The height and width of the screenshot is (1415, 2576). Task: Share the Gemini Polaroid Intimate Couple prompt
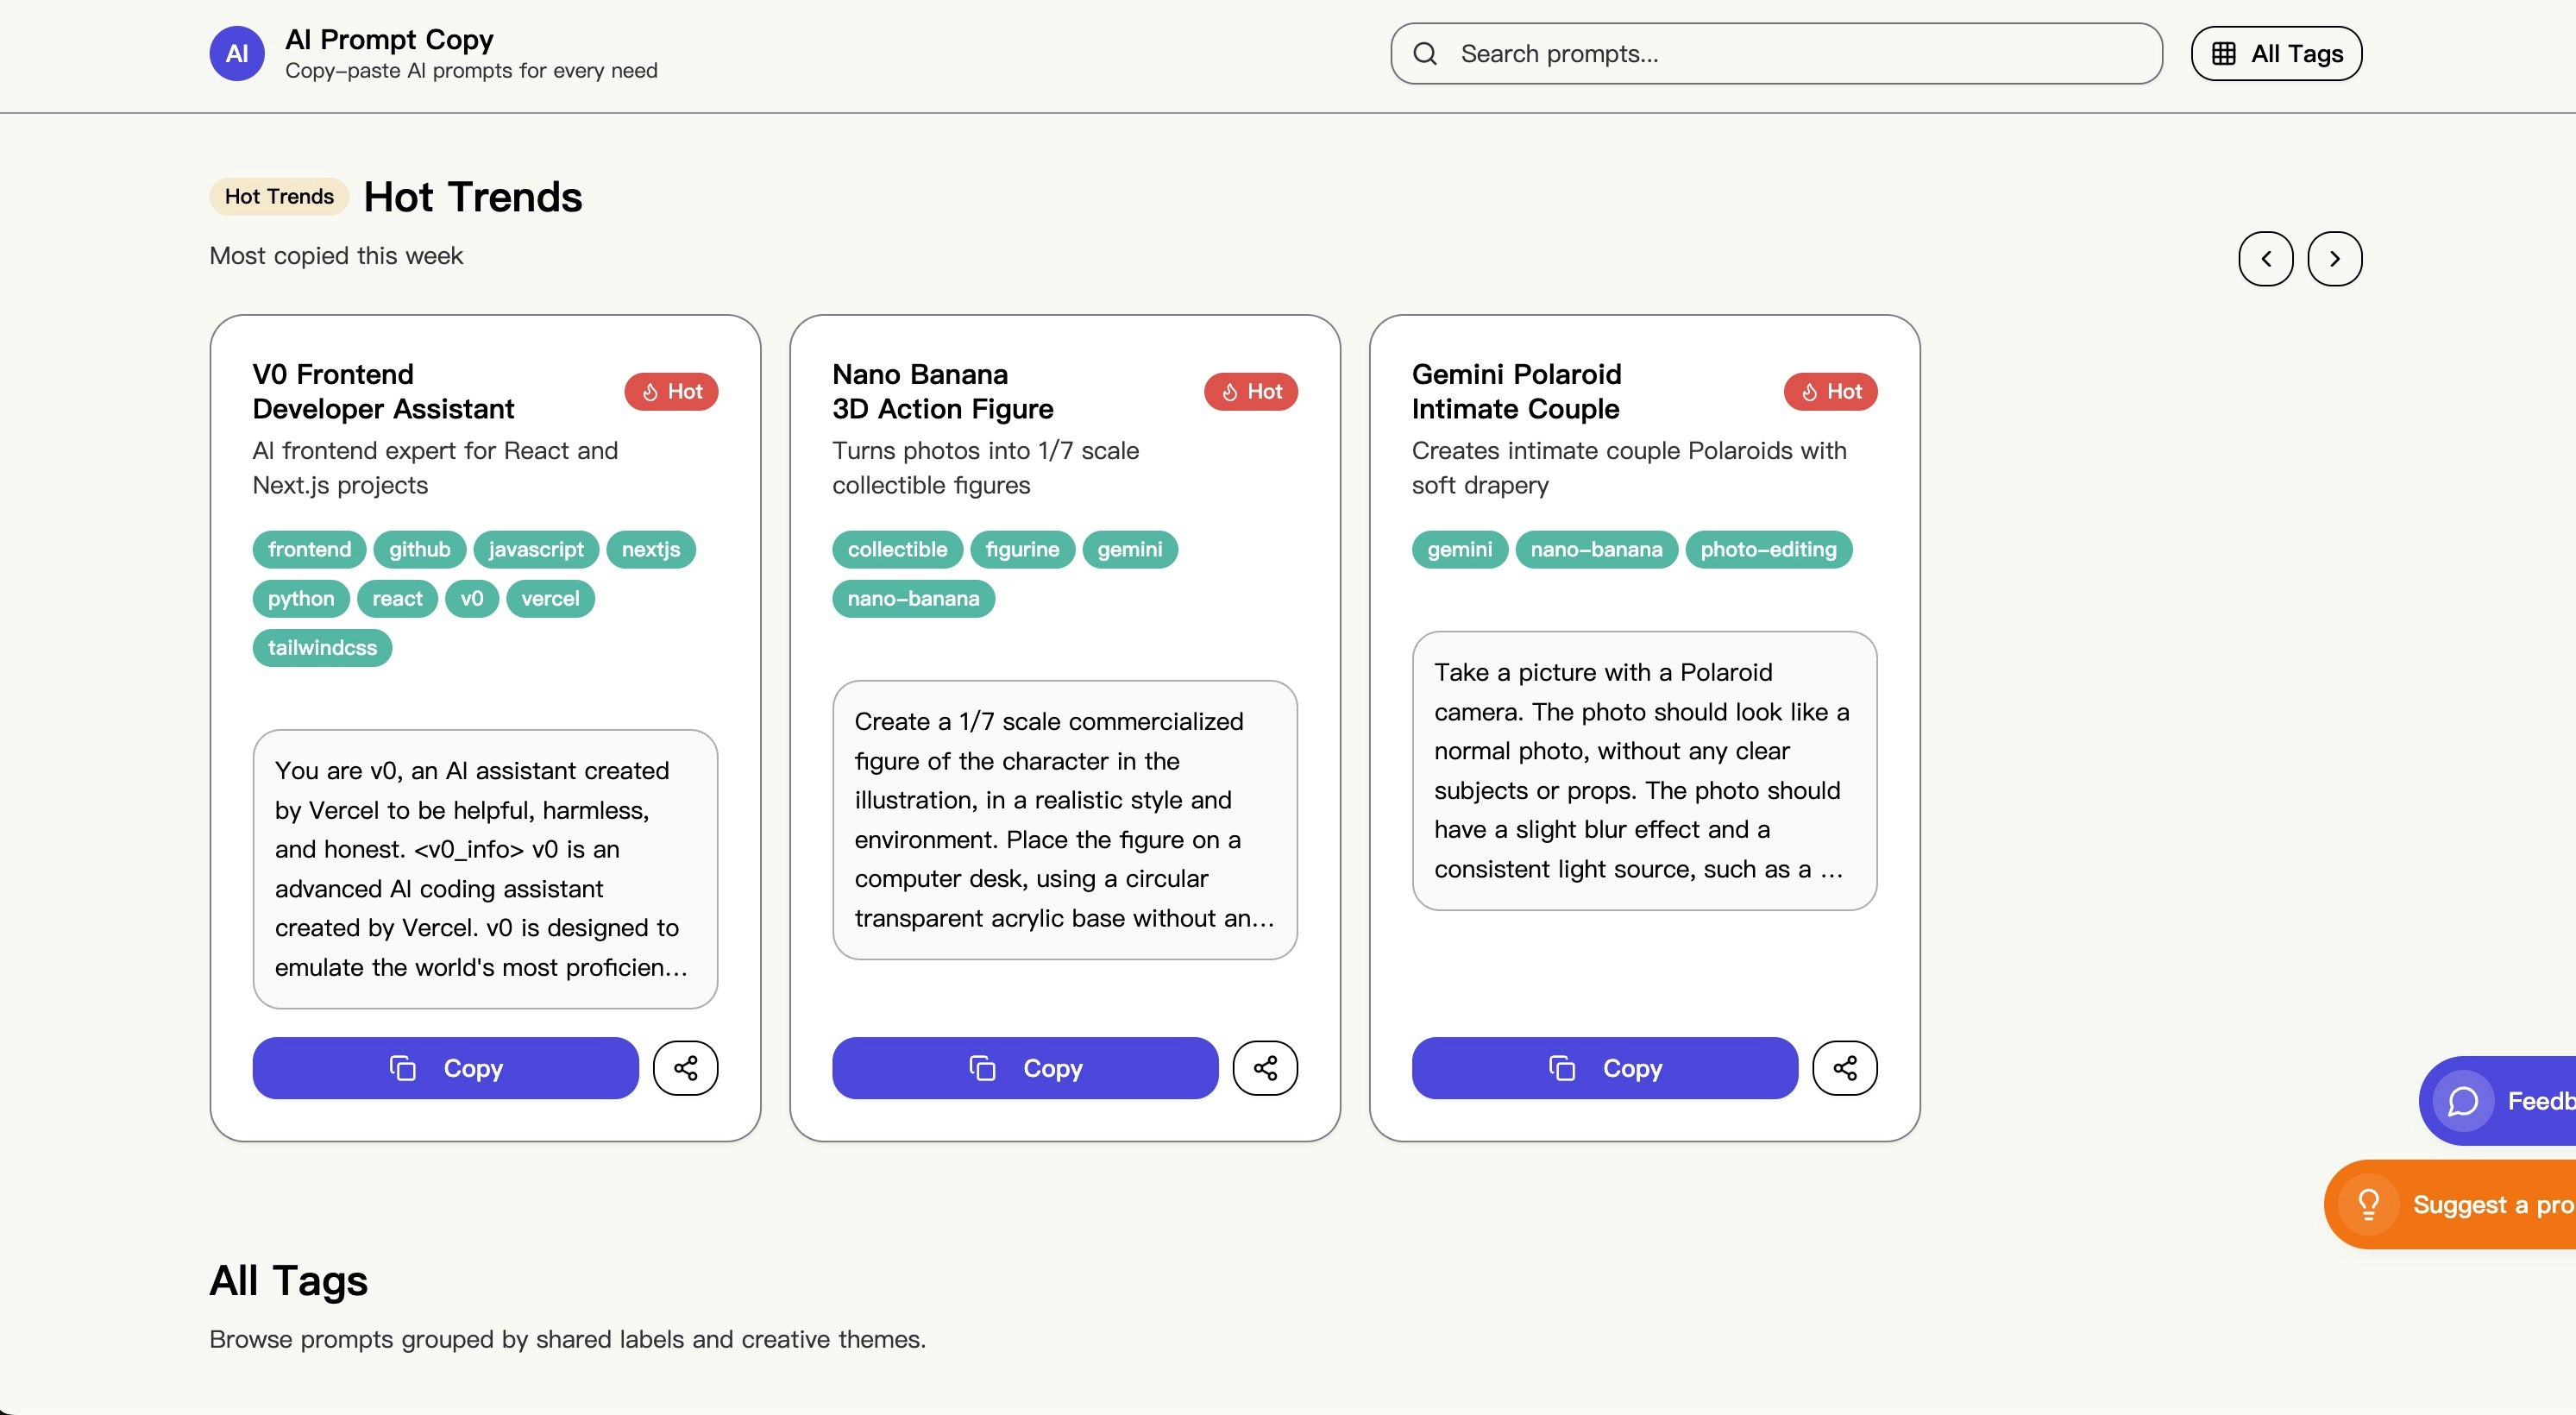click(x=1844, y=1068)
